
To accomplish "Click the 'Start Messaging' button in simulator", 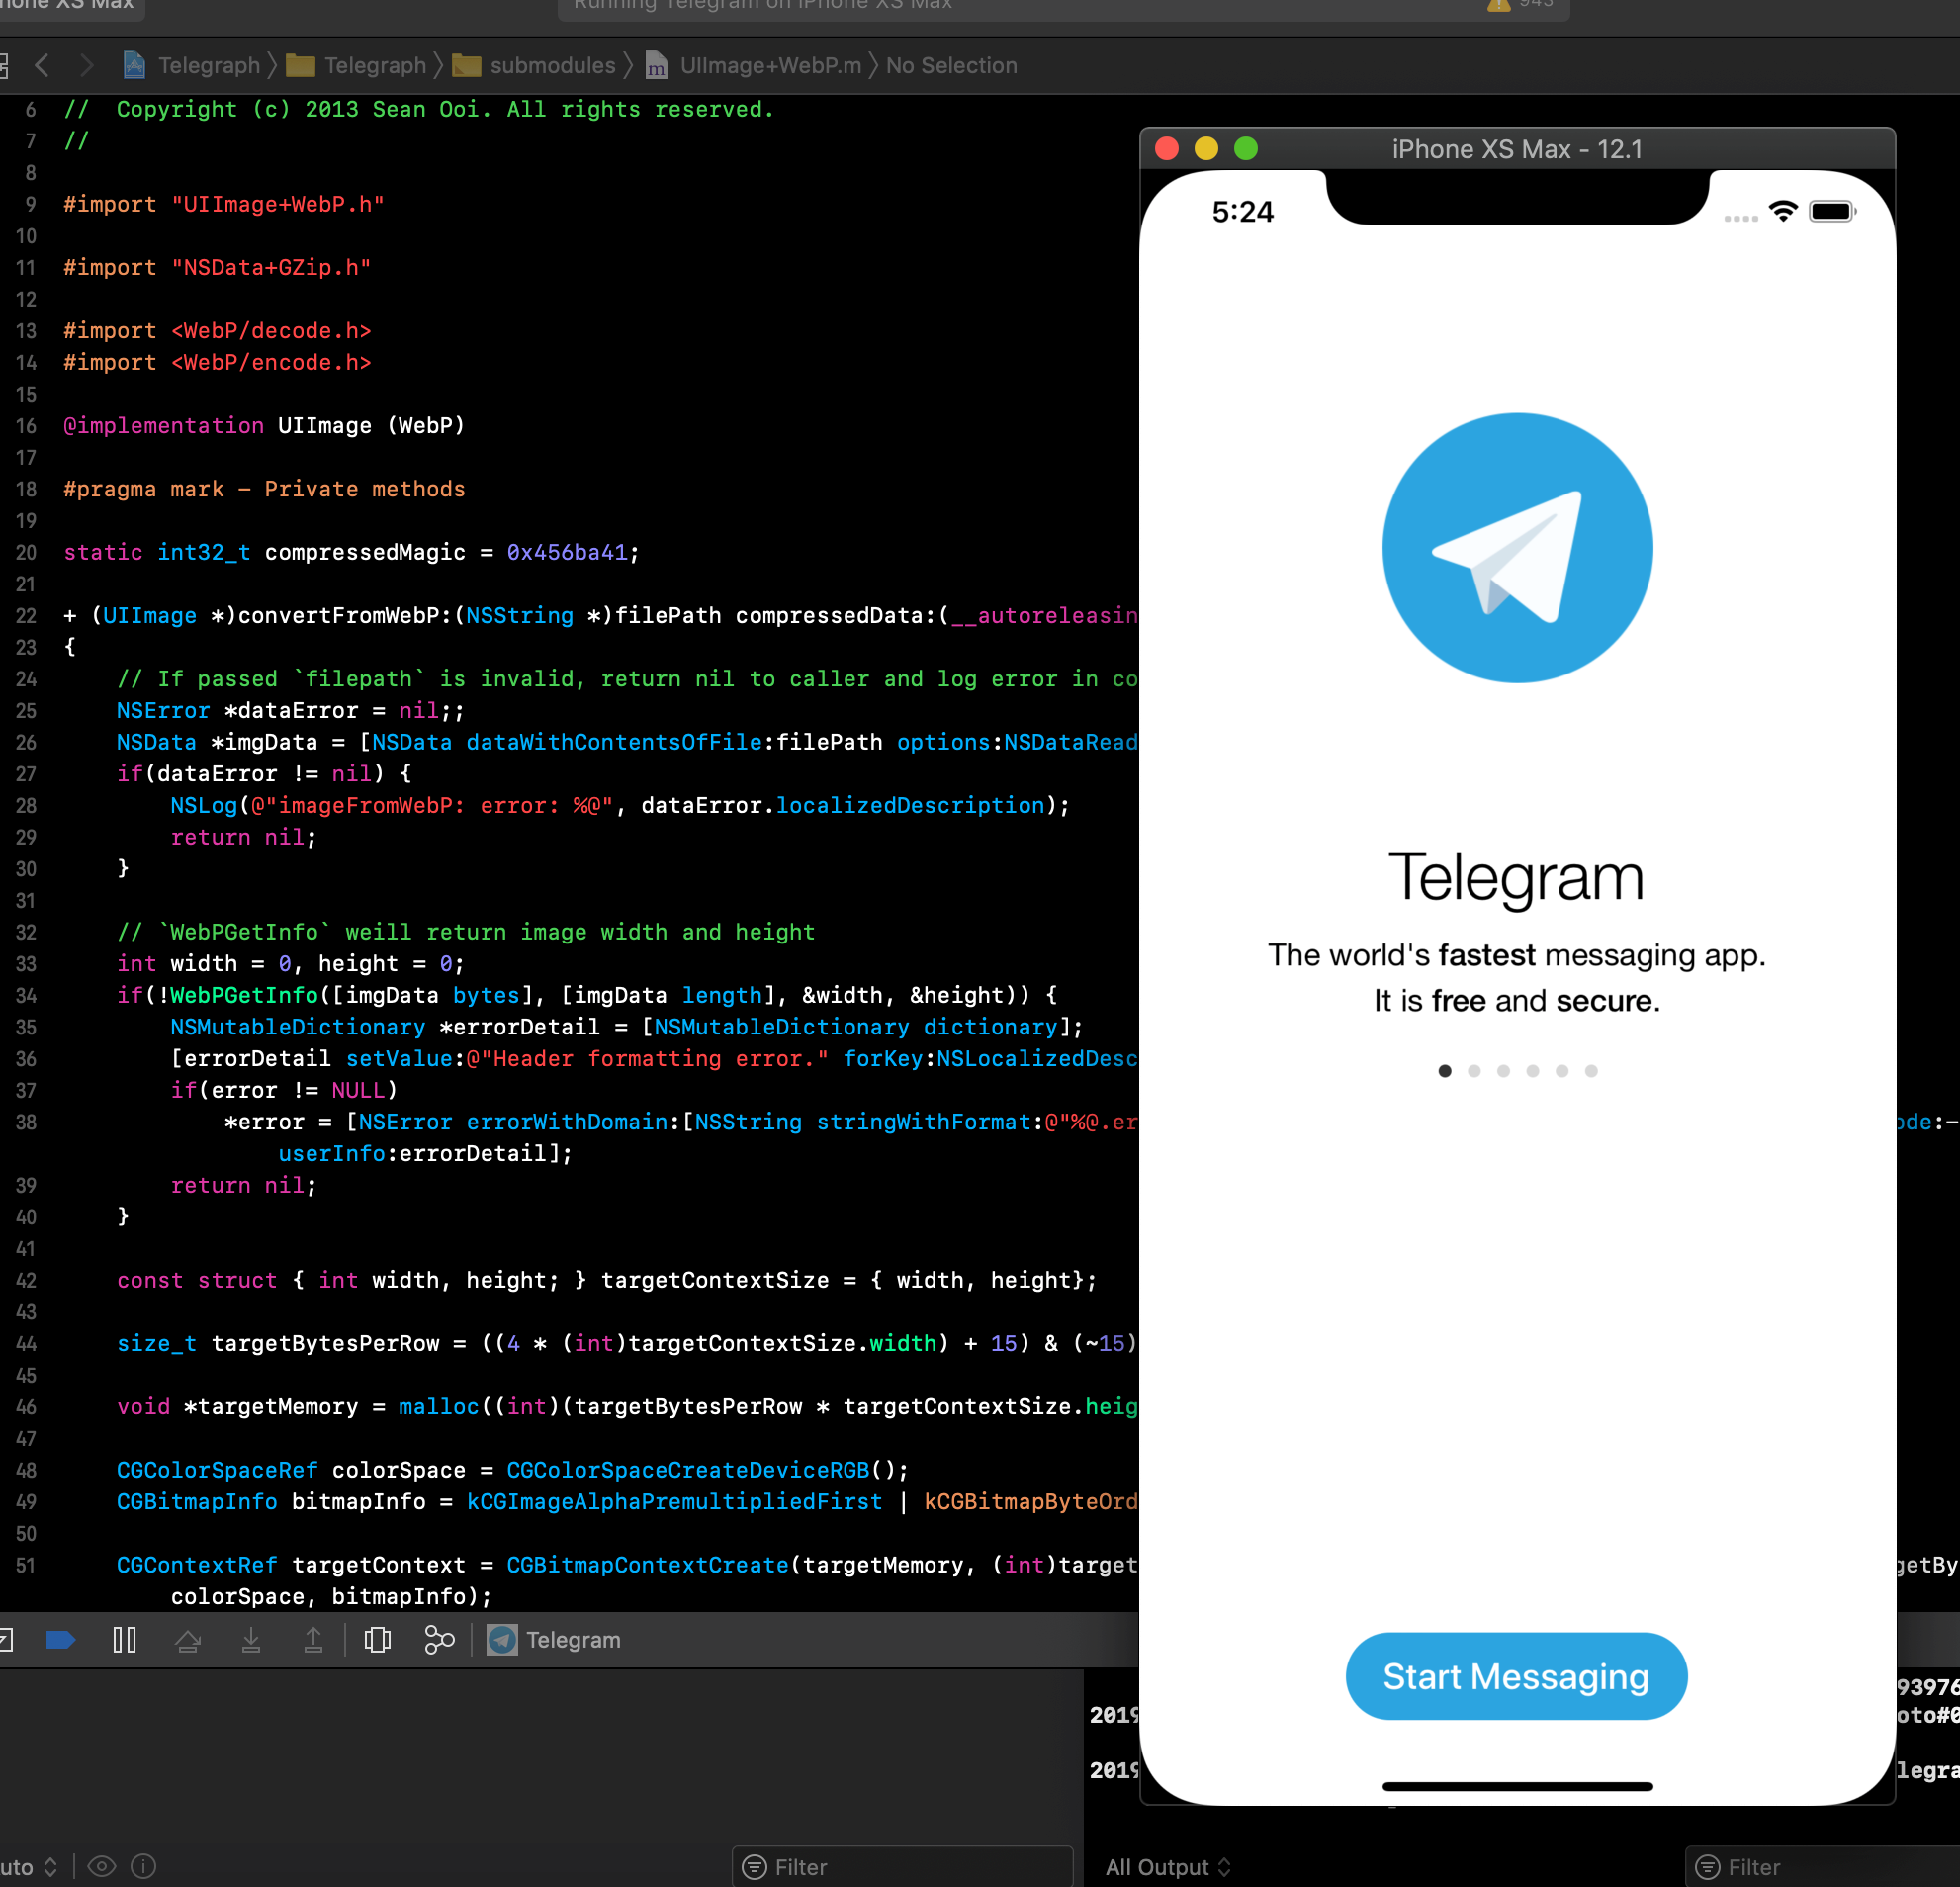I will [x=1516, y=1675].
